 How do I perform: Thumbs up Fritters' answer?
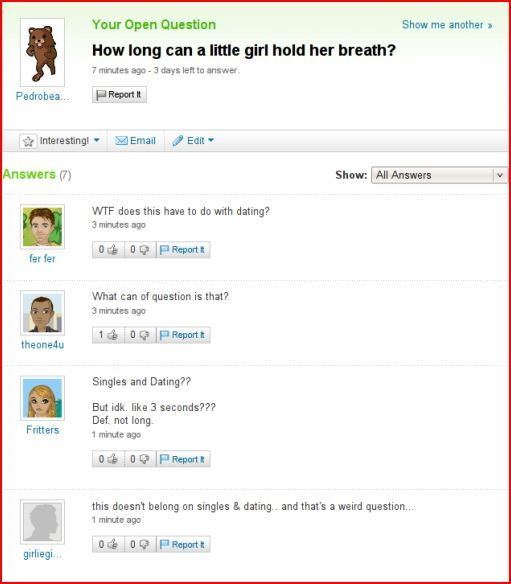click(108, 459)
